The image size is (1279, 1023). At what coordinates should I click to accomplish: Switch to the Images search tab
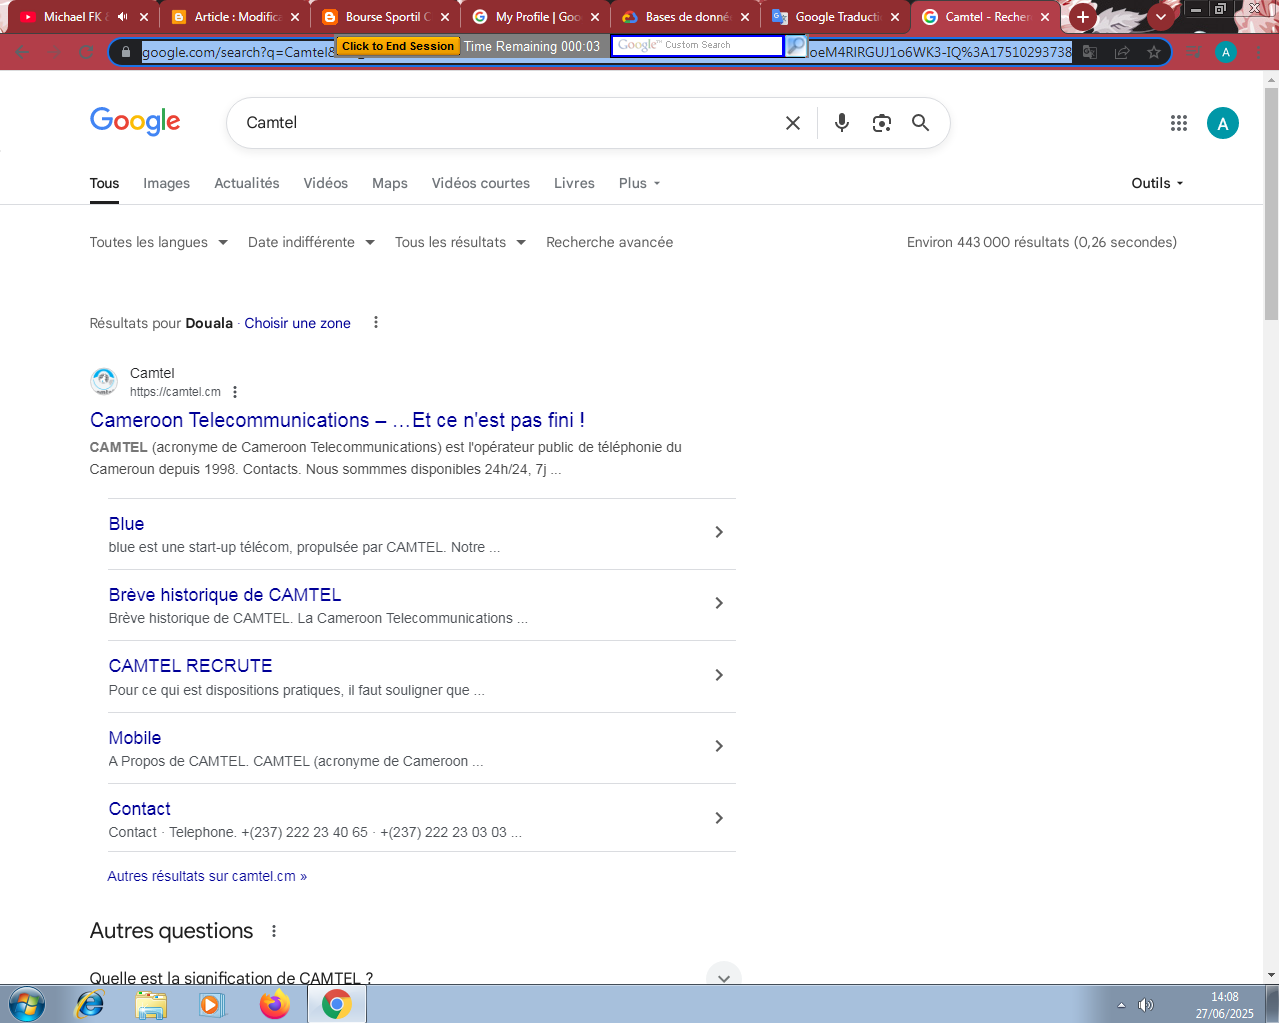tap(166, 183)
